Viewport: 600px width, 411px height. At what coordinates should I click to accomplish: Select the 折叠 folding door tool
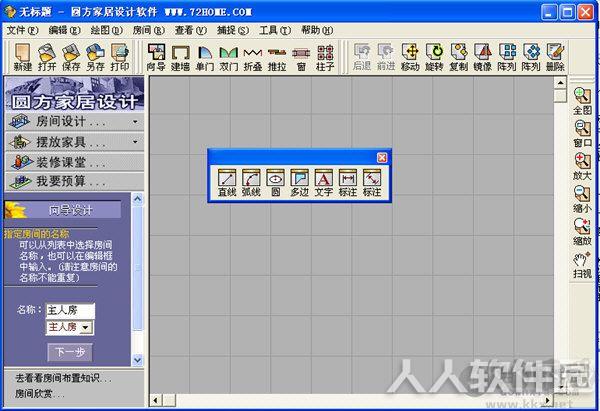click(253, 57)
